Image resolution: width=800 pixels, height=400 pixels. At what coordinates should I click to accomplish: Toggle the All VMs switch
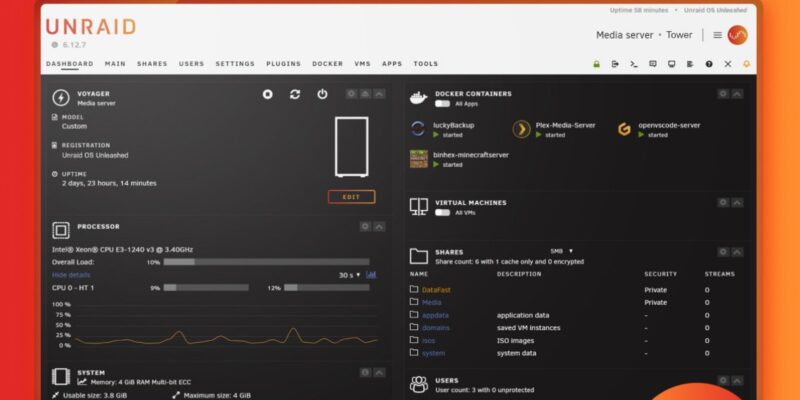coord(442,212)
